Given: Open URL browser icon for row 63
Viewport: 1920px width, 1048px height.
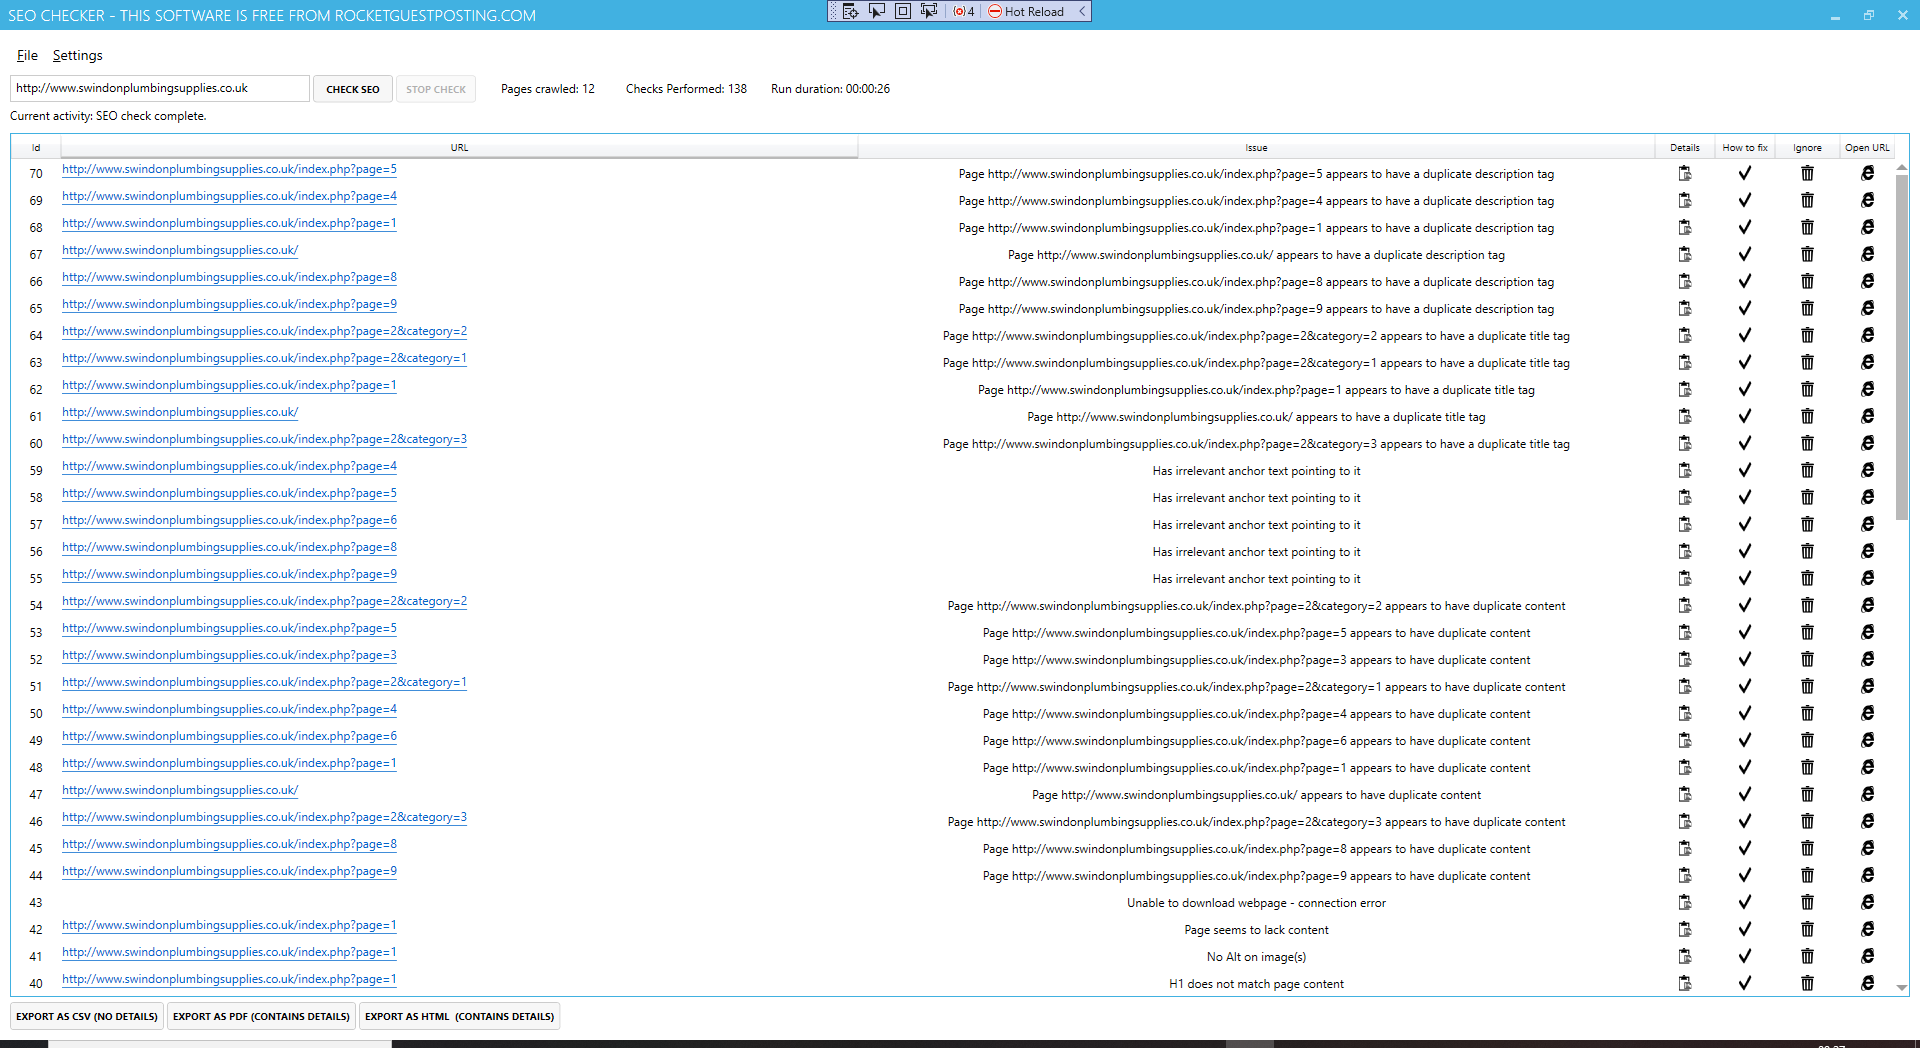Looking at the screenshot, I should pyautogui.click(x=1867, y=363).
